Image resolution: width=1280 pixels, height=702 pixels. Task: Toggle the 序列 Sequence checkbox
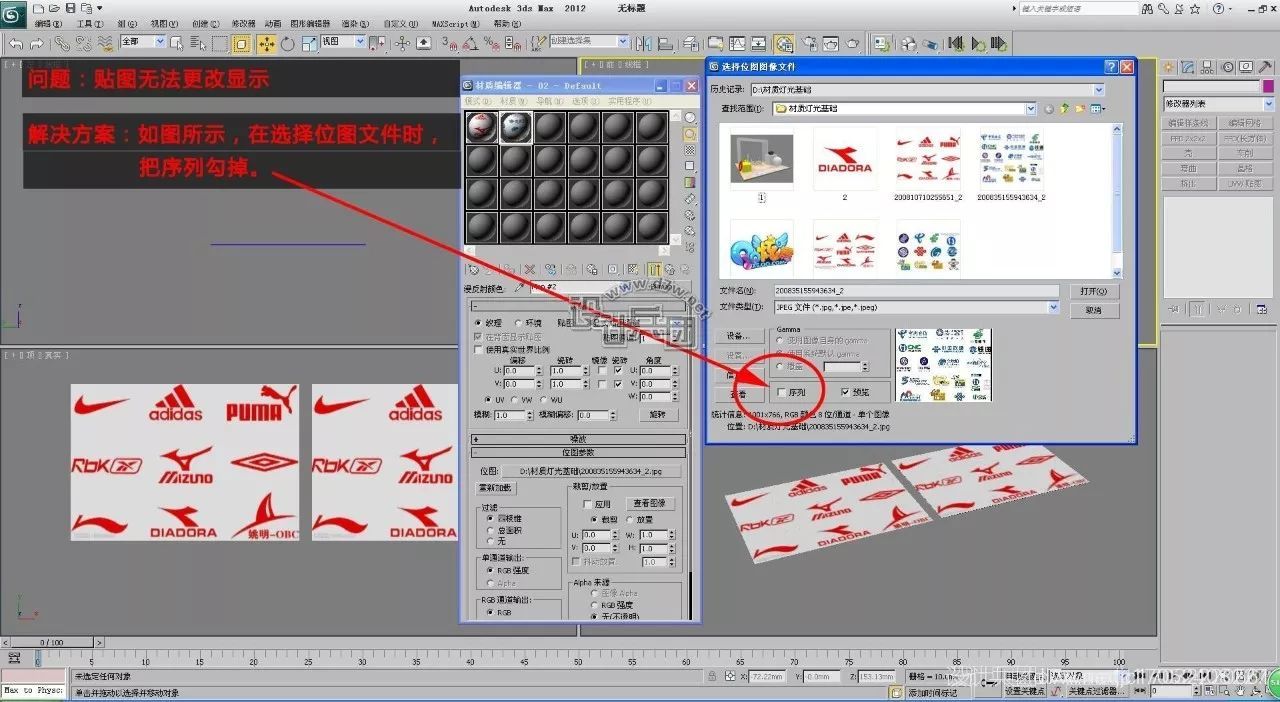(x=782, y=393)
